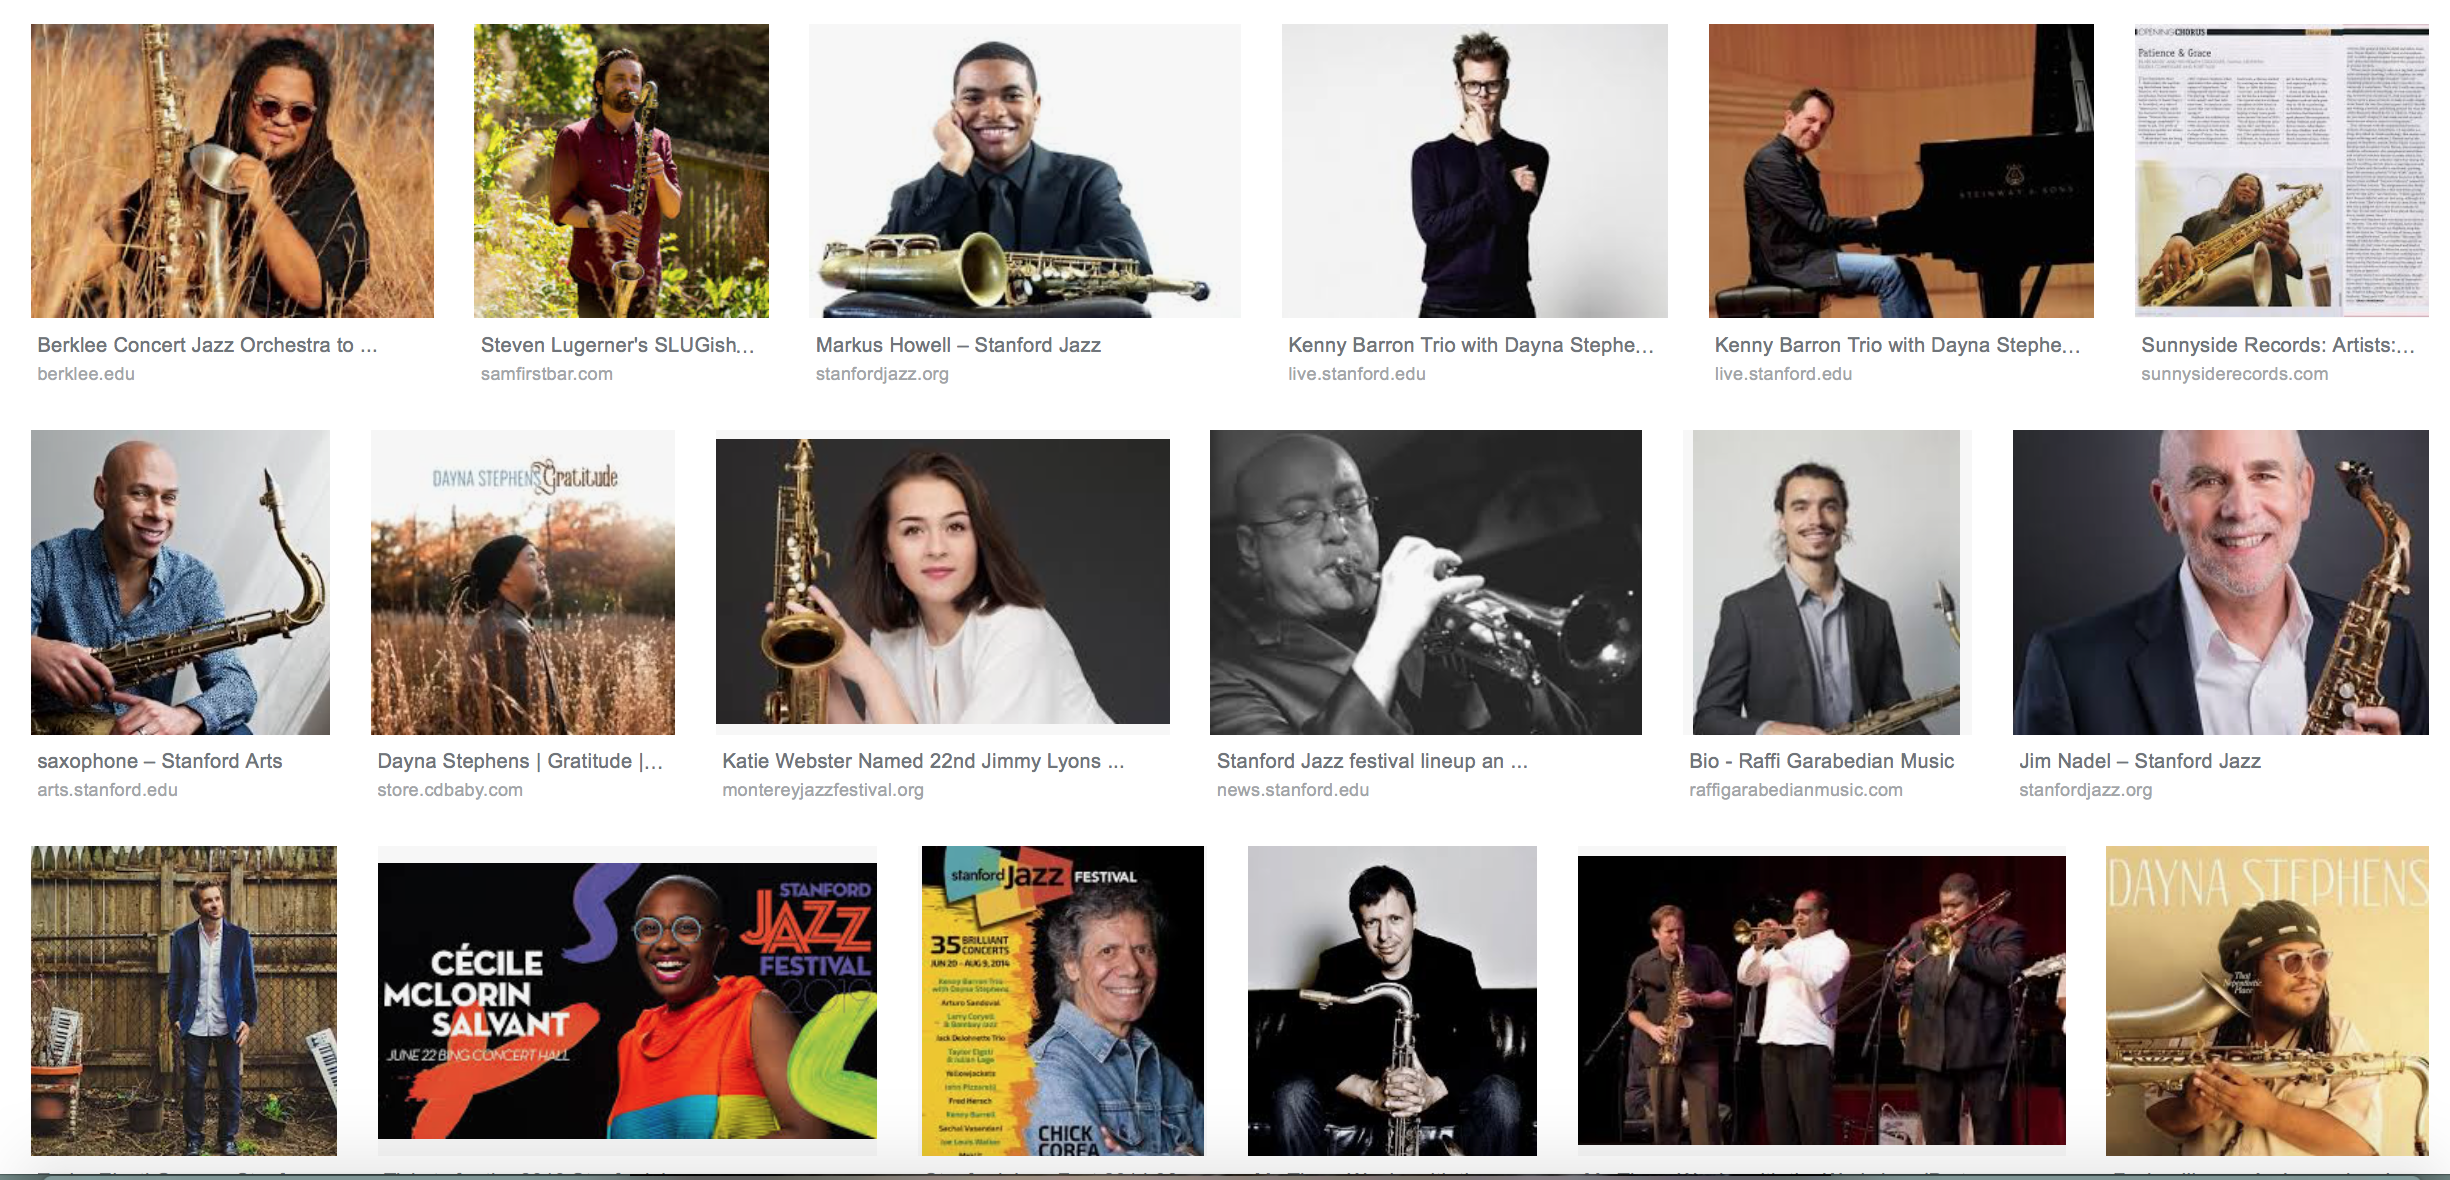Click the Markus Howell – Stanford Jazz title
The image size is (2450, 1180).
click(x=958, y=345)
